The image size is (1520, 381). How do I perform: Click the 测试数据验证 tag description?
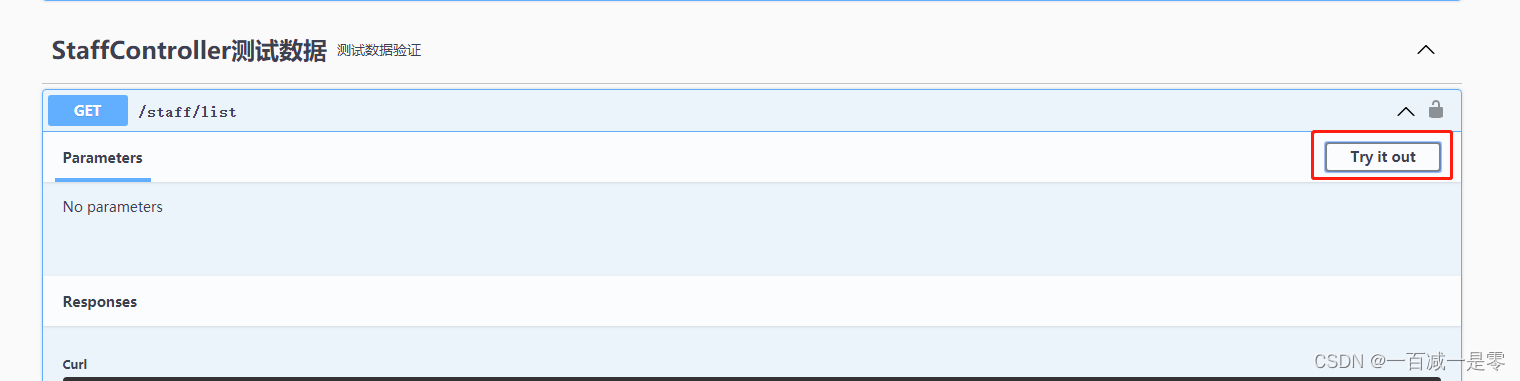tap(379, 50)
